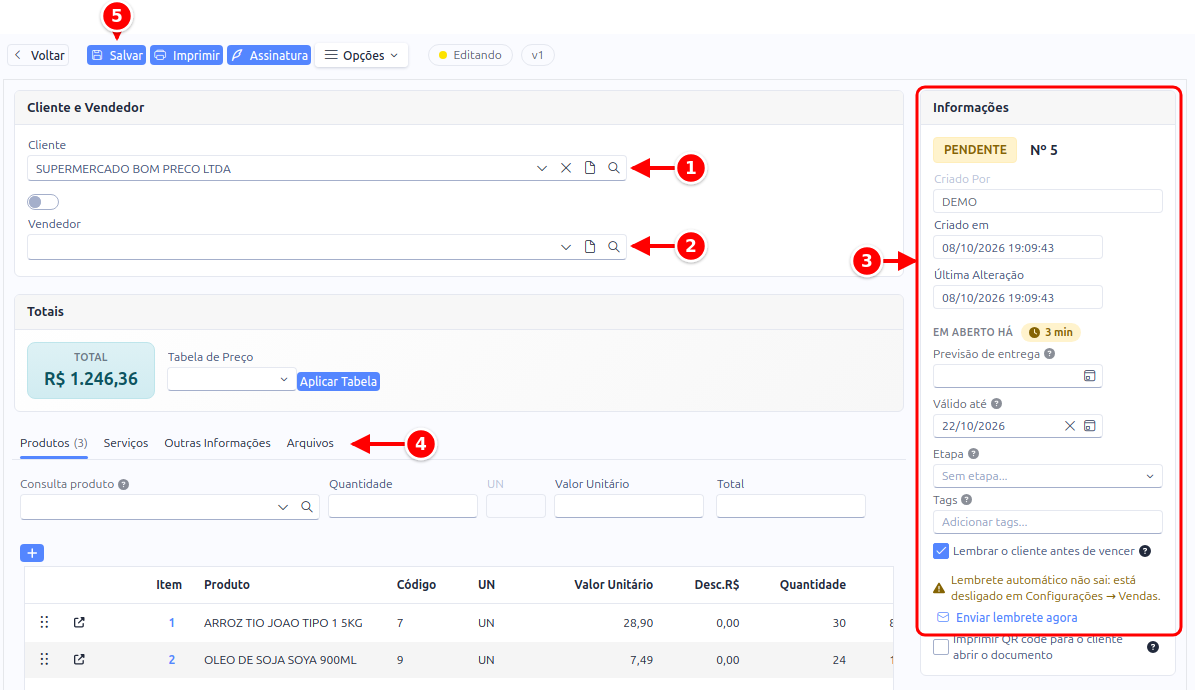Add product with the blue plus button
Screen dimensions: 1195x690
[32, 553]
